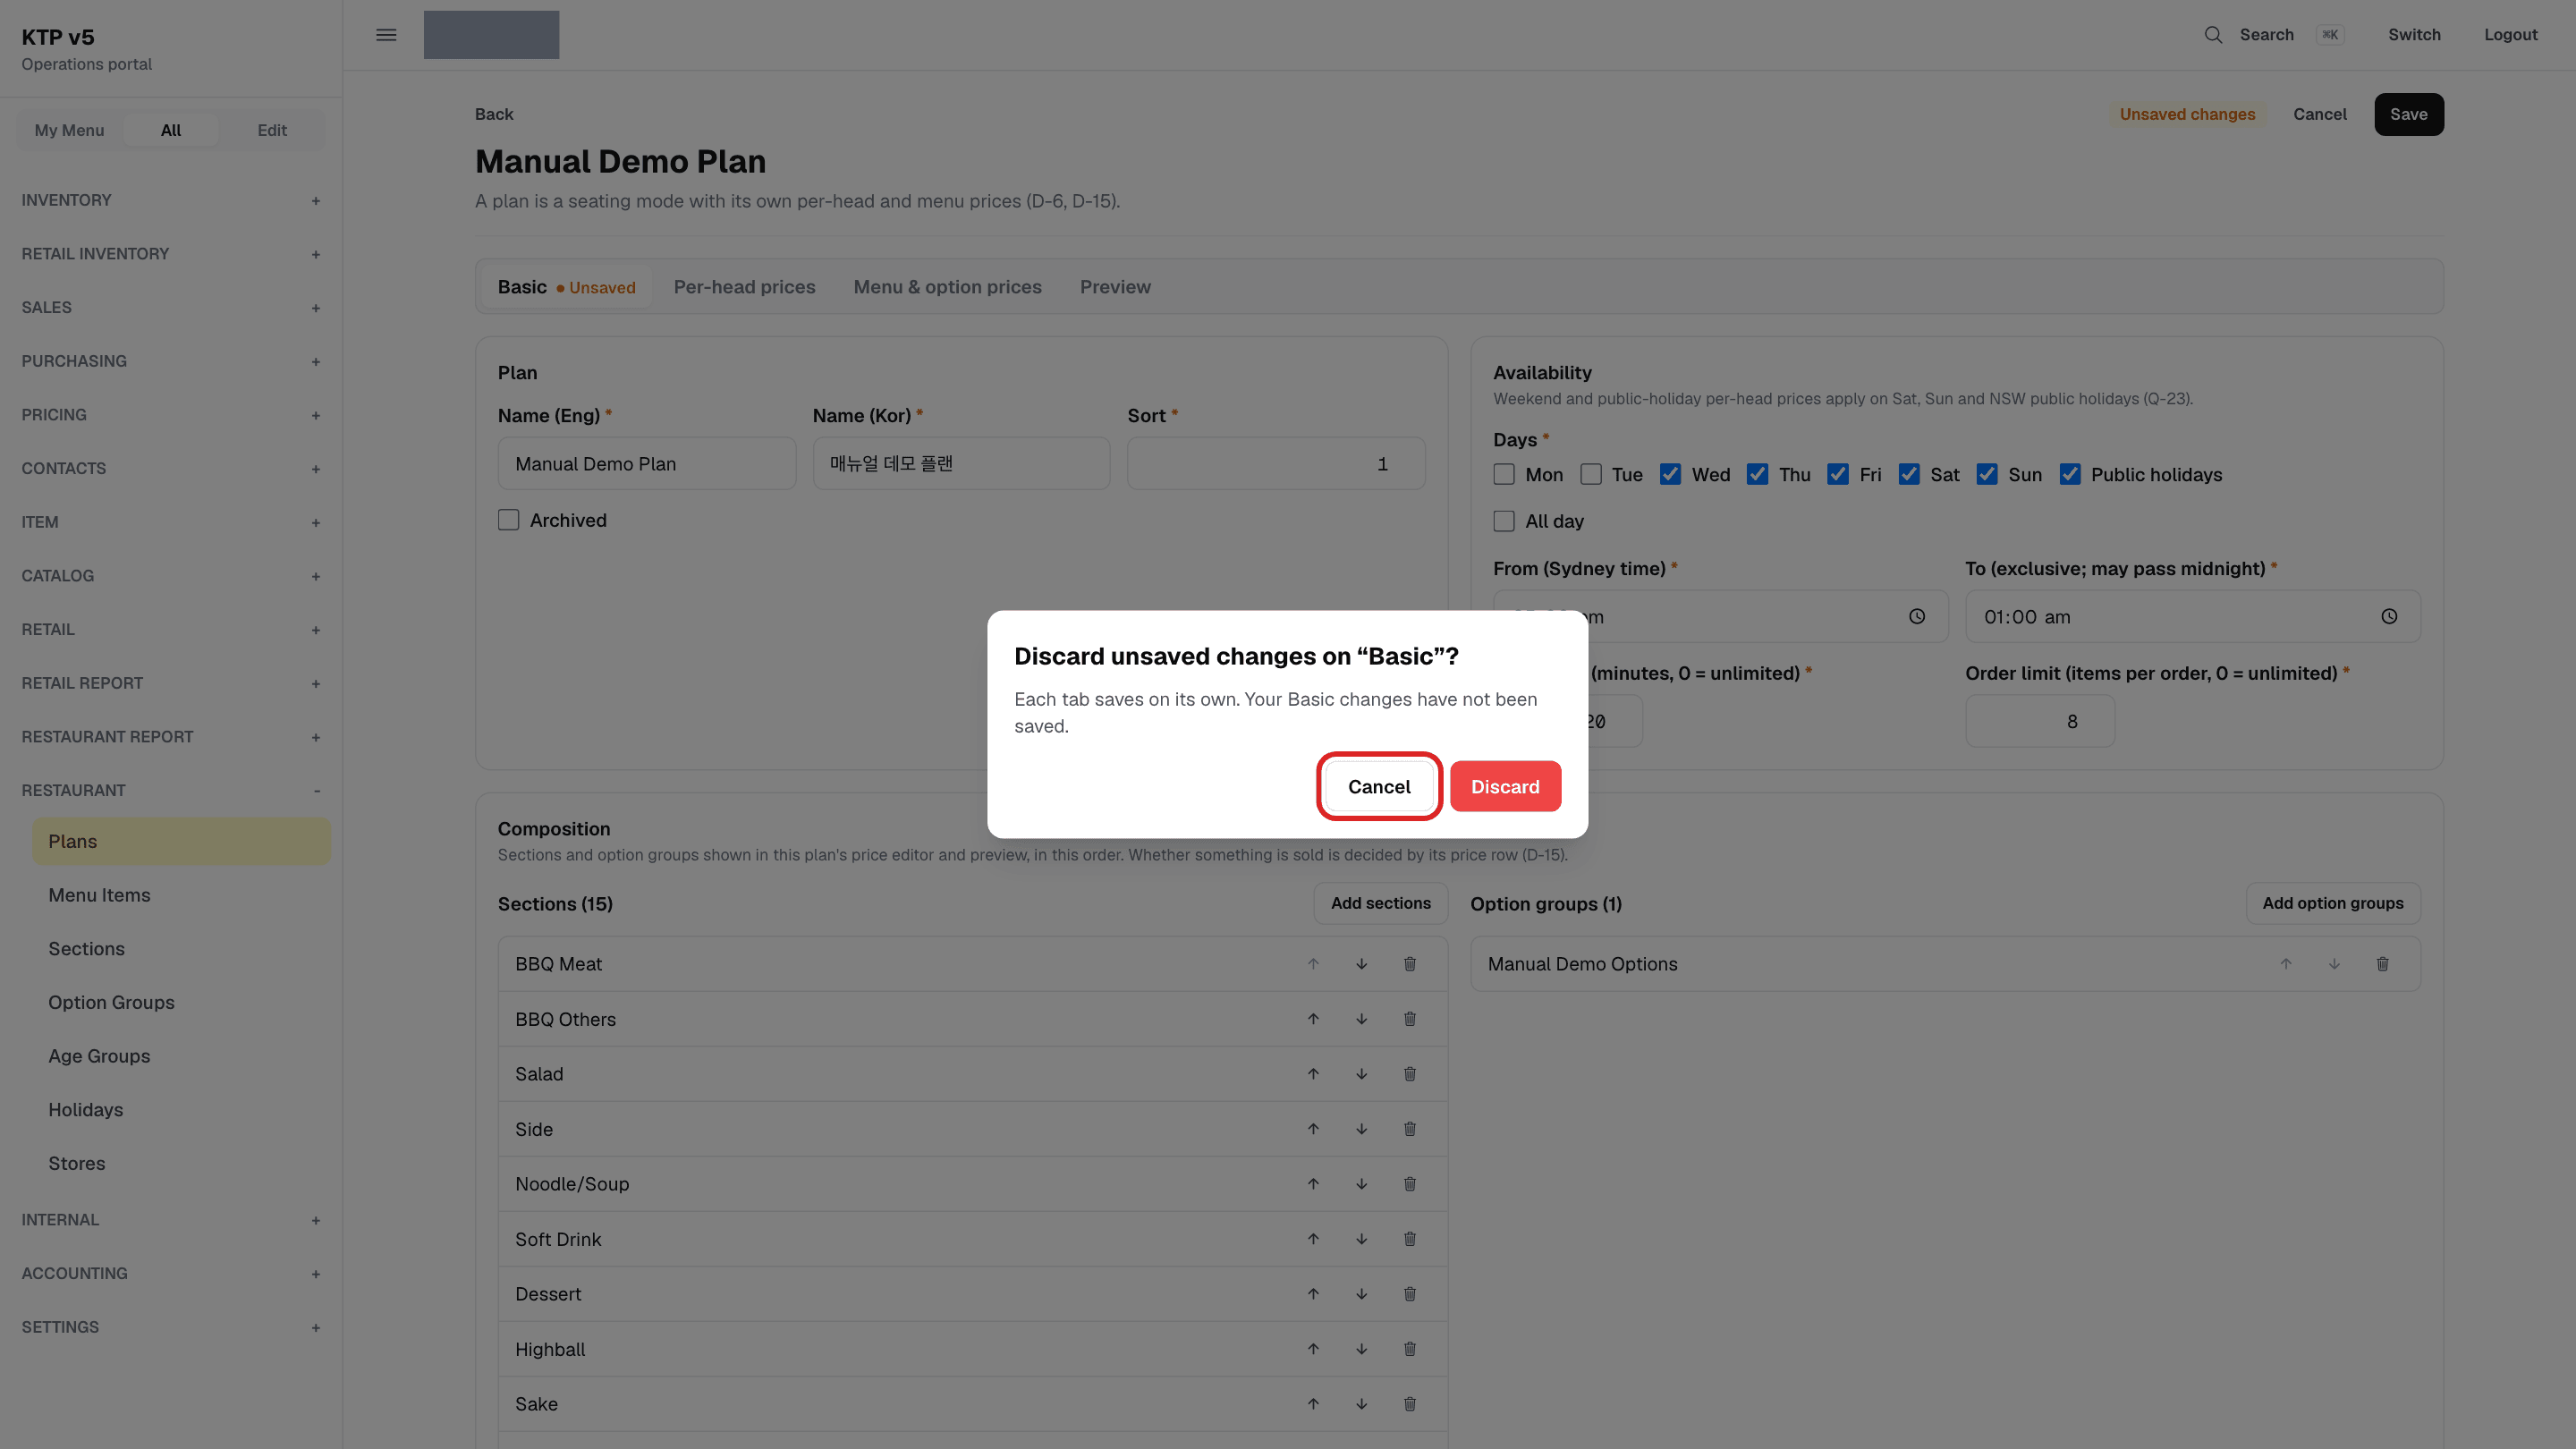The image size is (2576, 1449).
Task: Move Dessert section down
Action: click(1361, 1294)
